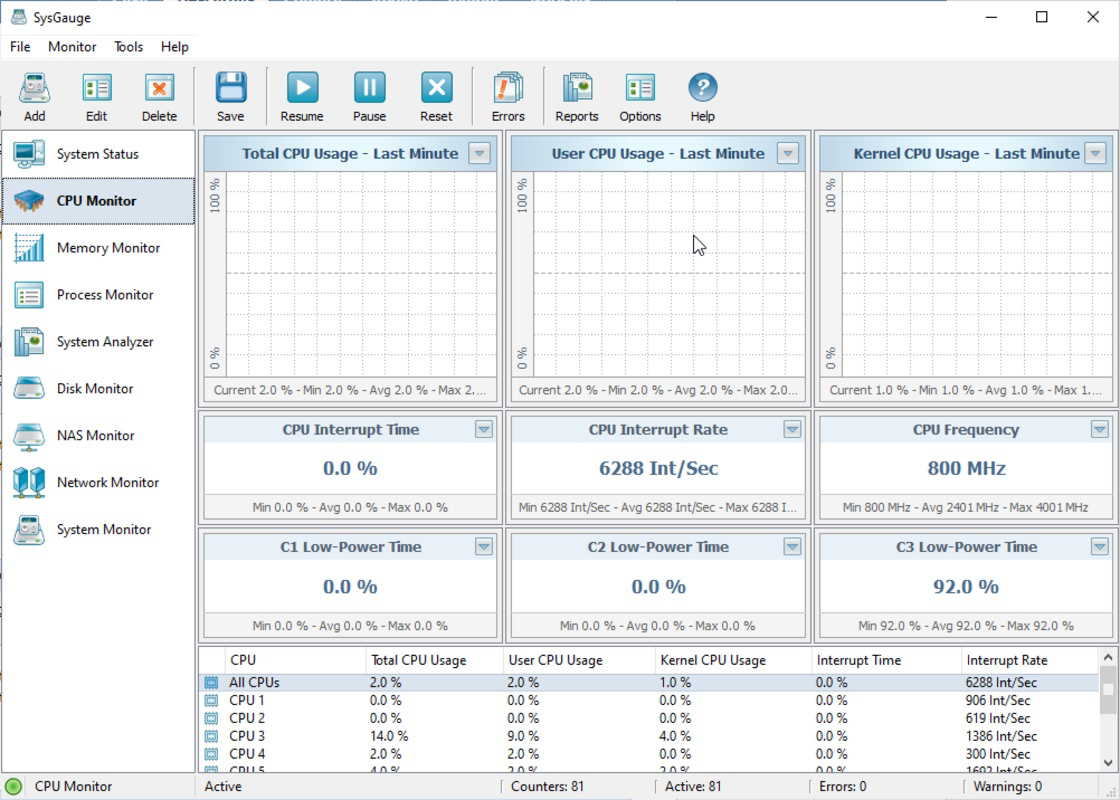The image size is (1120, 800).
Task: Click the chip icon for All CPUs row
Action: pyautogui.click(x=211, y=683)
